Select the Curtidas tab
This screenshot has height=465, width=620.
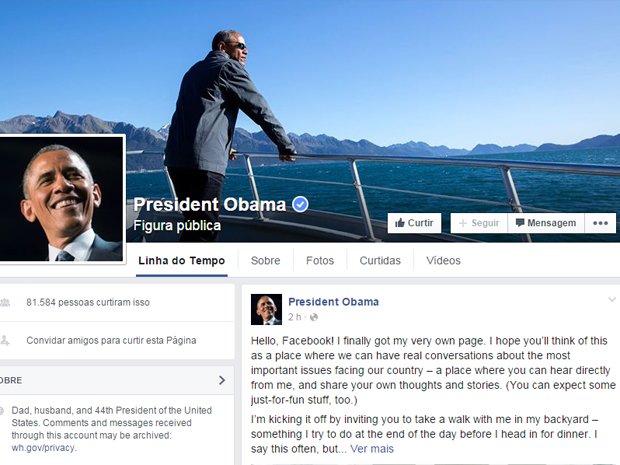pos(380,261)
